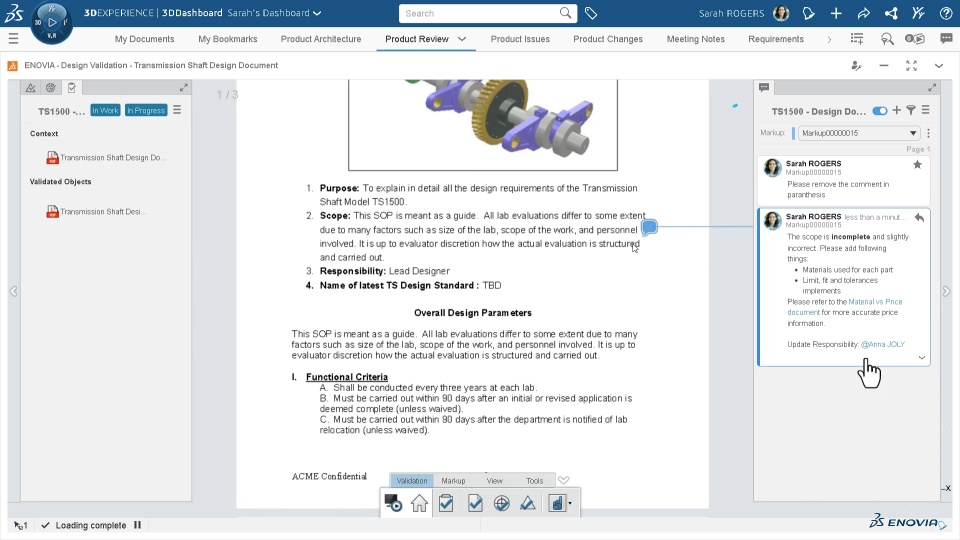This screenshot has width=960, height=540.
Task: Click the monitor play icon in bottom toolbar
Action: point(393,503)
